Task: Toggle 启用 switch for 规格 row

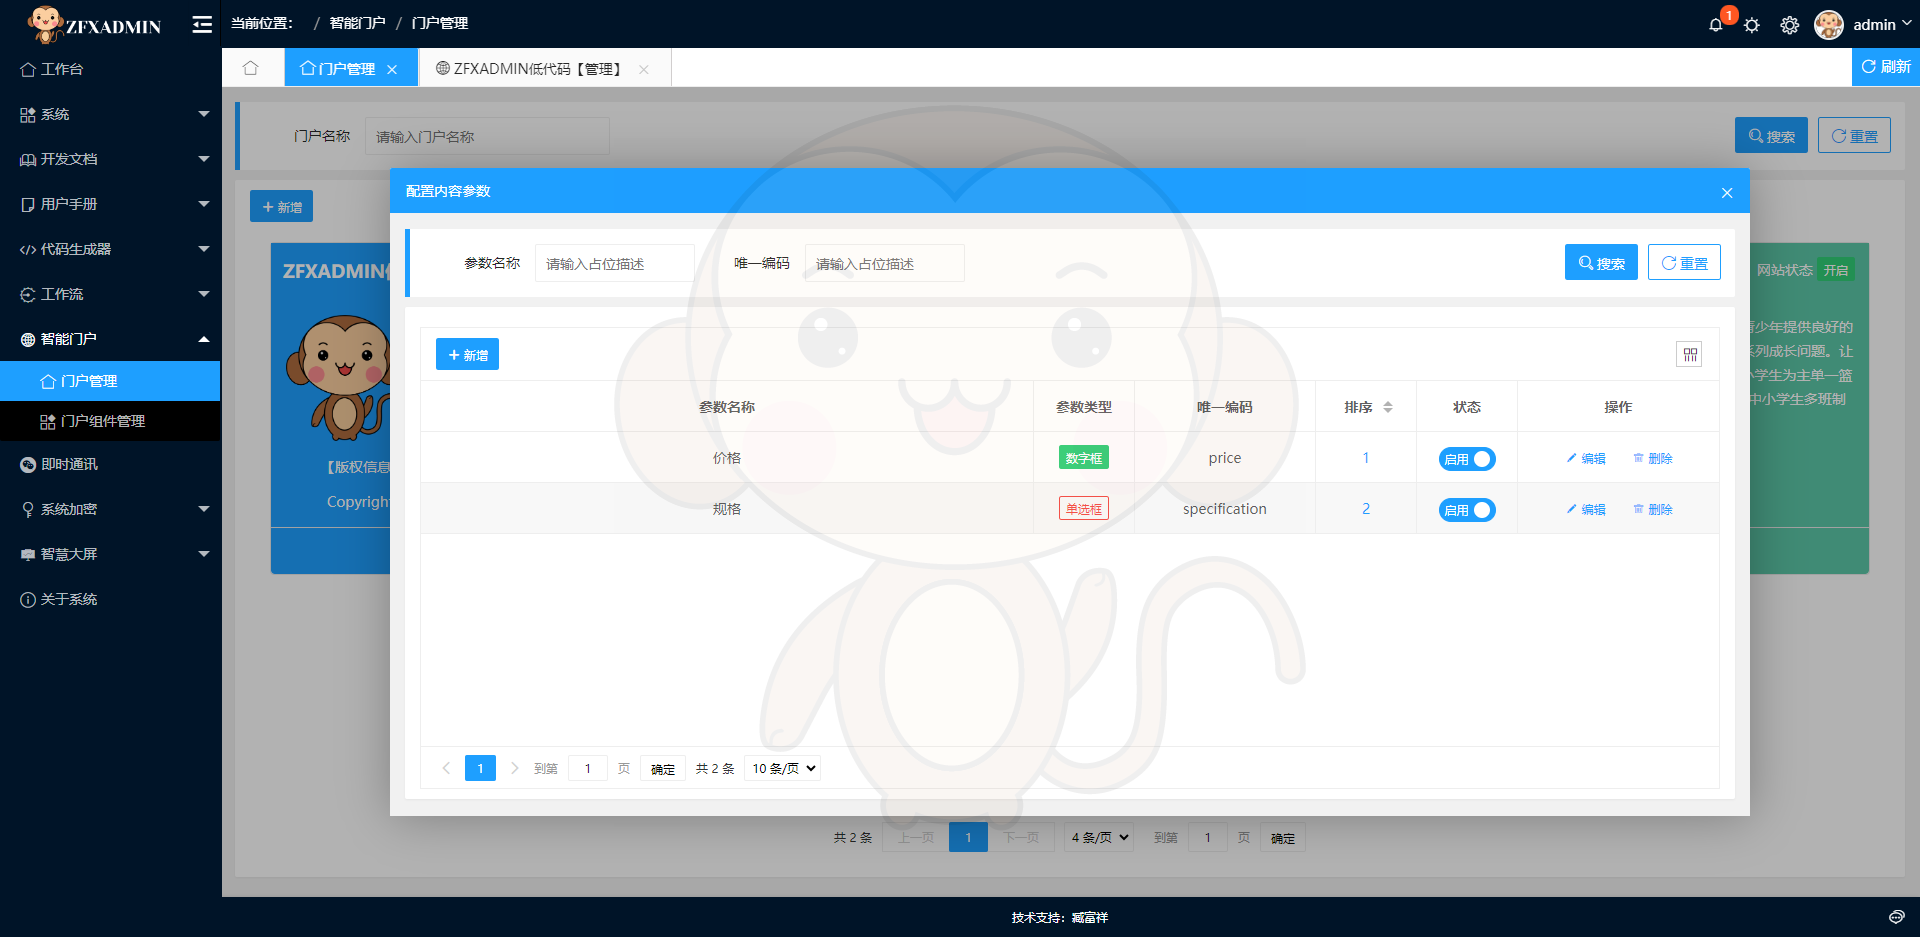Action: tap(1467, 510)
